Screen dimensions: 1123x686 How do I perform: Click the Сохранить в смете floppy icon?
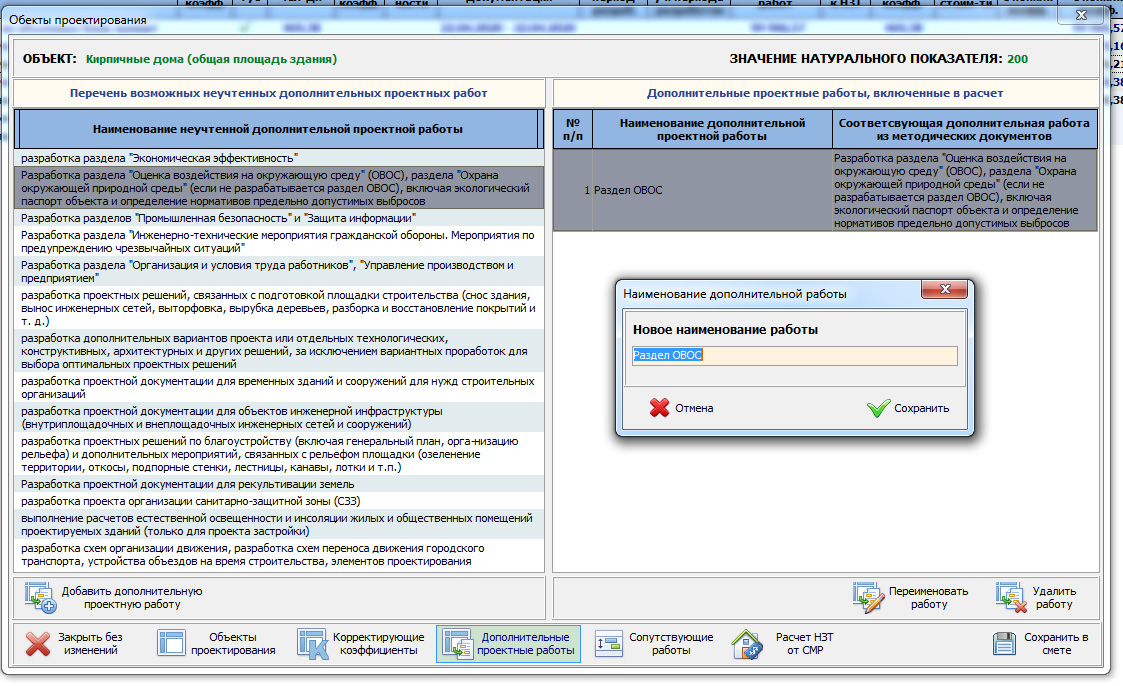click(1004, 643)
